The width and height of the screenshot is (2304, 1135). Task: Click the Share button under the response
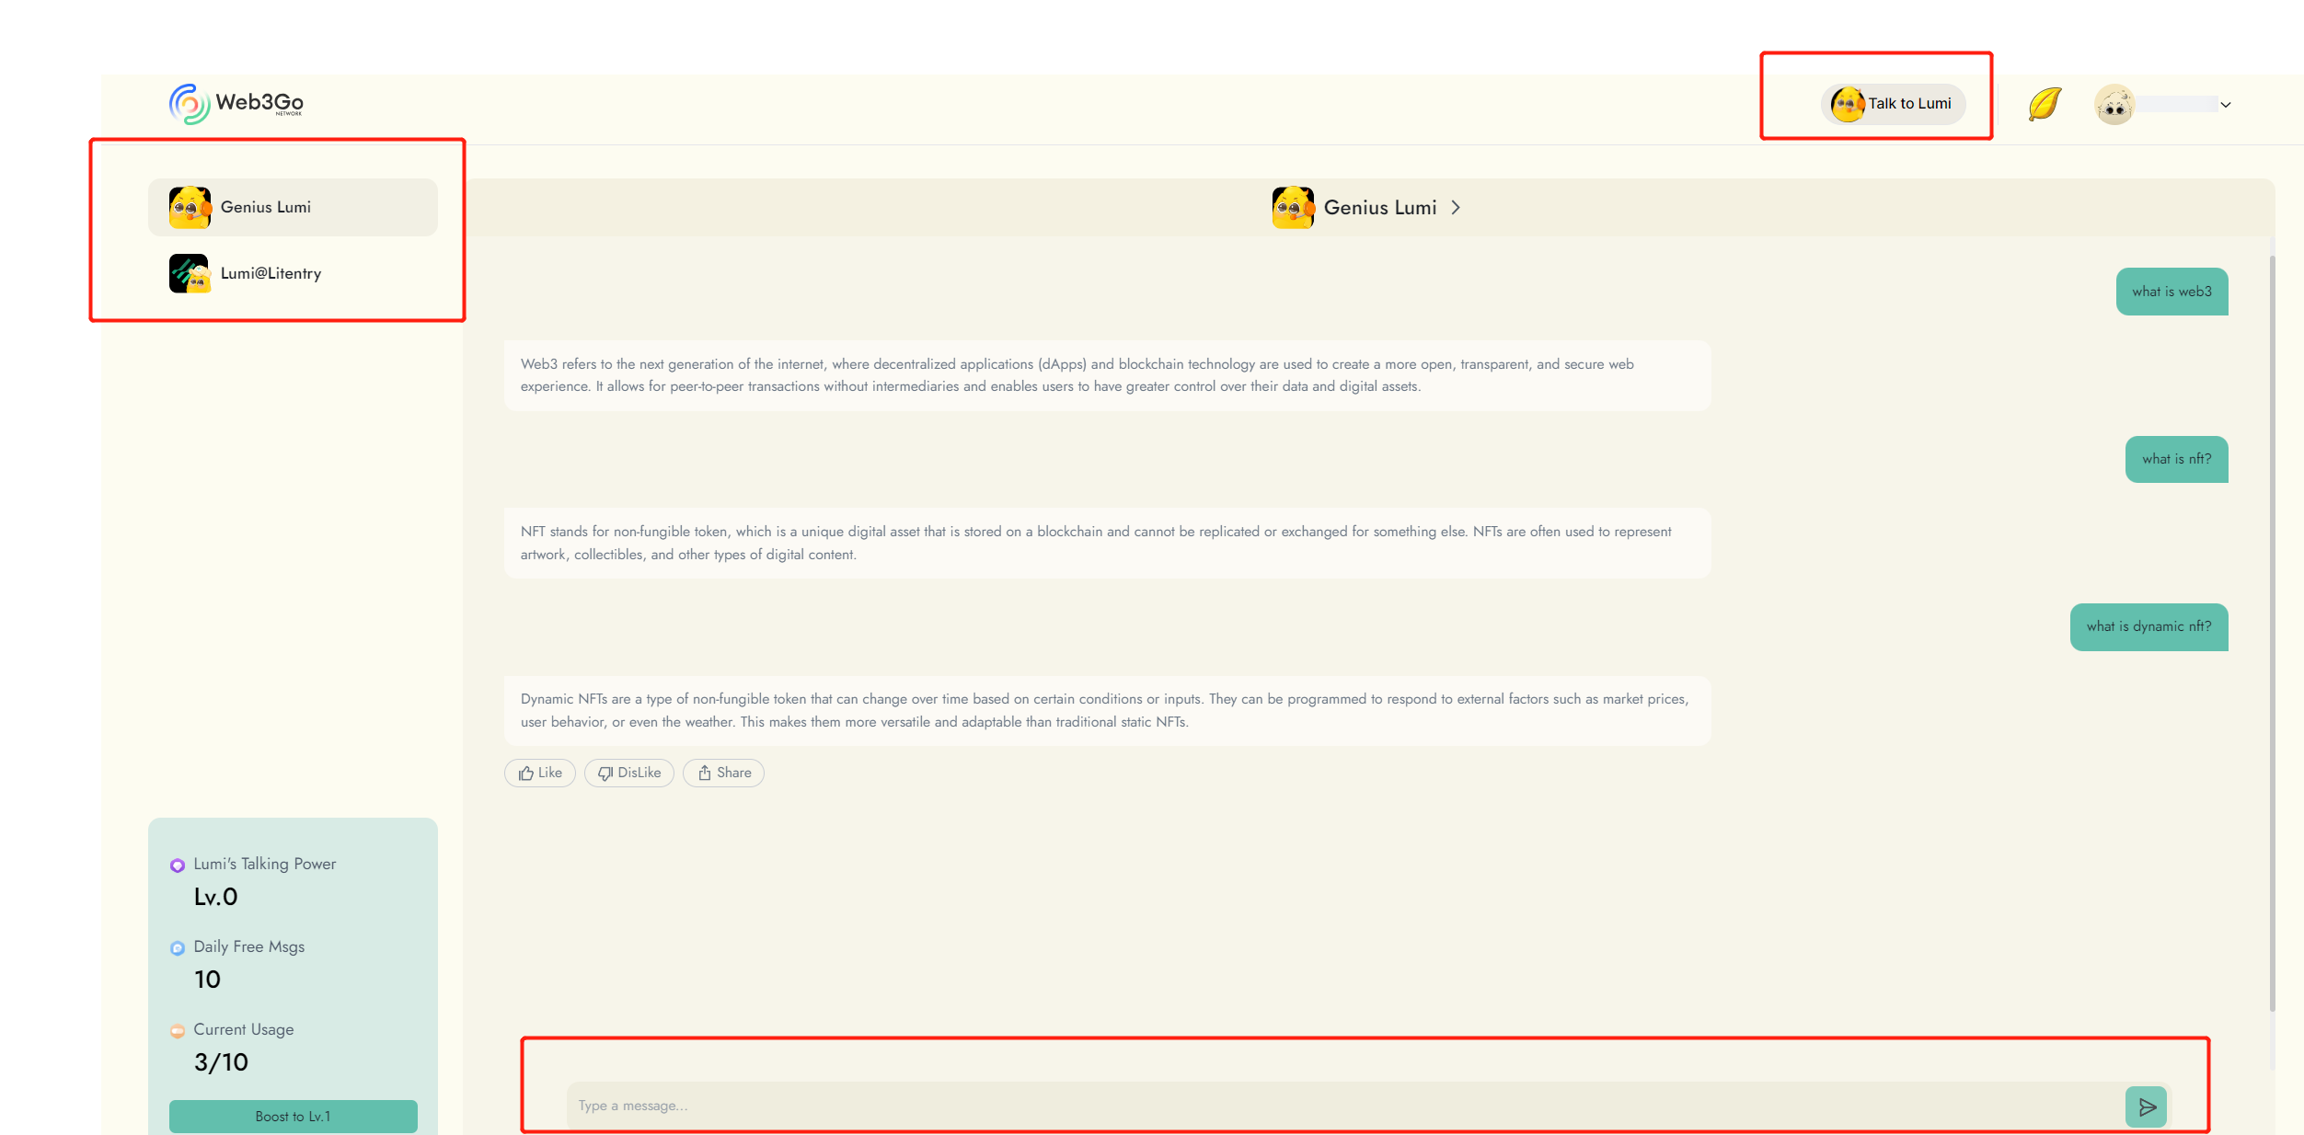(724, 773)
